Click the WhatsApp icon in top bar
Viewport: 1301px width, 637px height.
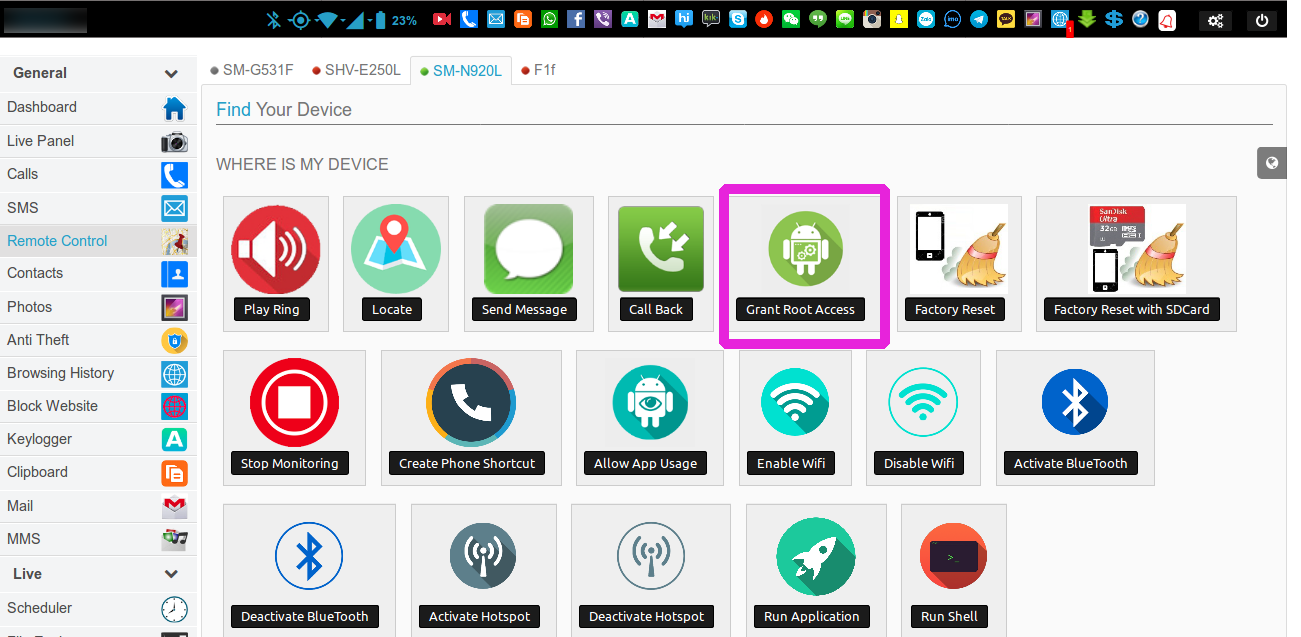pos(550,19)
